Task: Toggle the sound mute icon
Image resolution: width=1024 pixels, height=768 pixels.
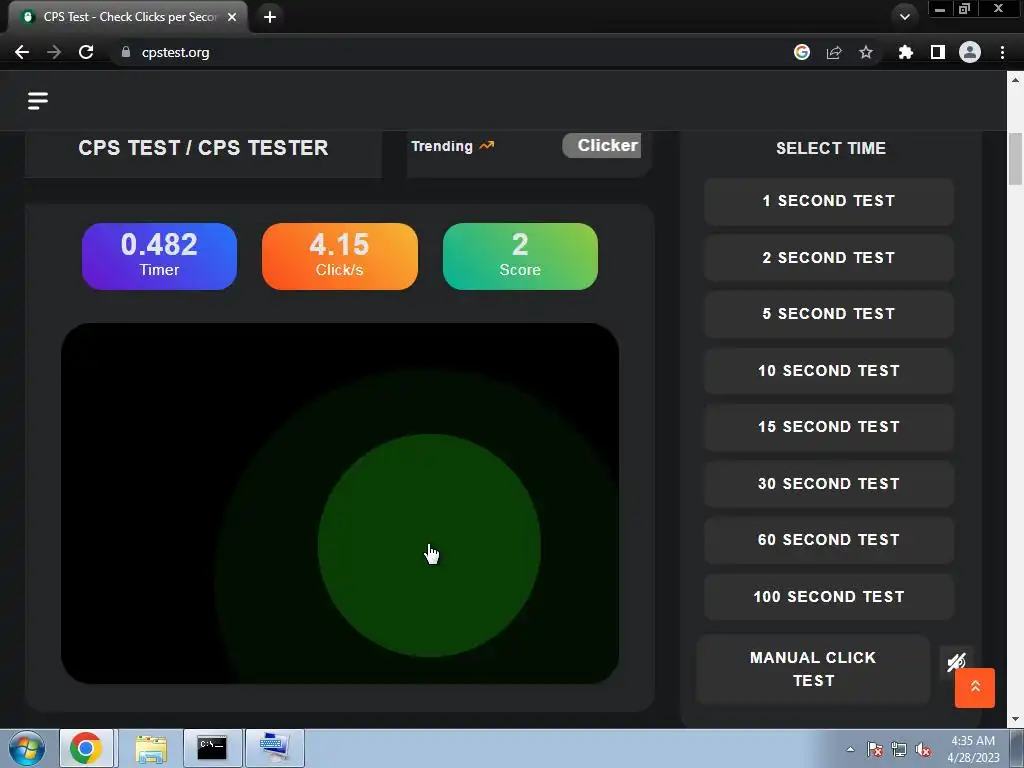Action: coord(956,662)
